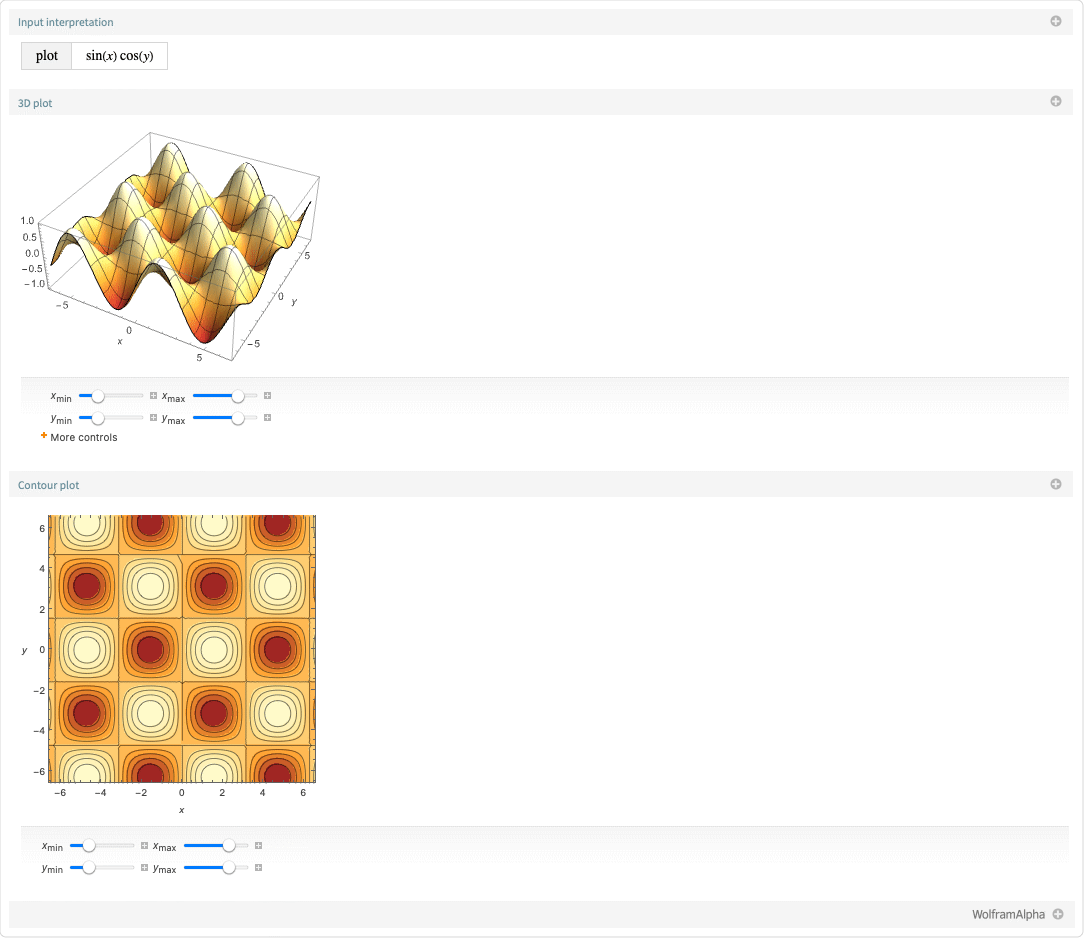This screenshot has width=1084, height=938.
Task: Click the contour plot image
Action: pos(181,648)
